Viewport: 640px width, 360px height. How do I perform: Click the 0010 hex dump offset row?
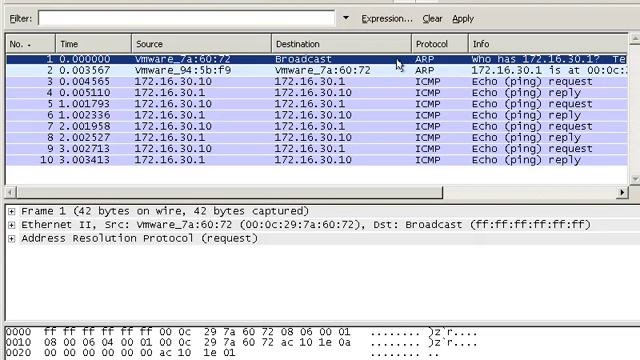click(x=241, y=342)
